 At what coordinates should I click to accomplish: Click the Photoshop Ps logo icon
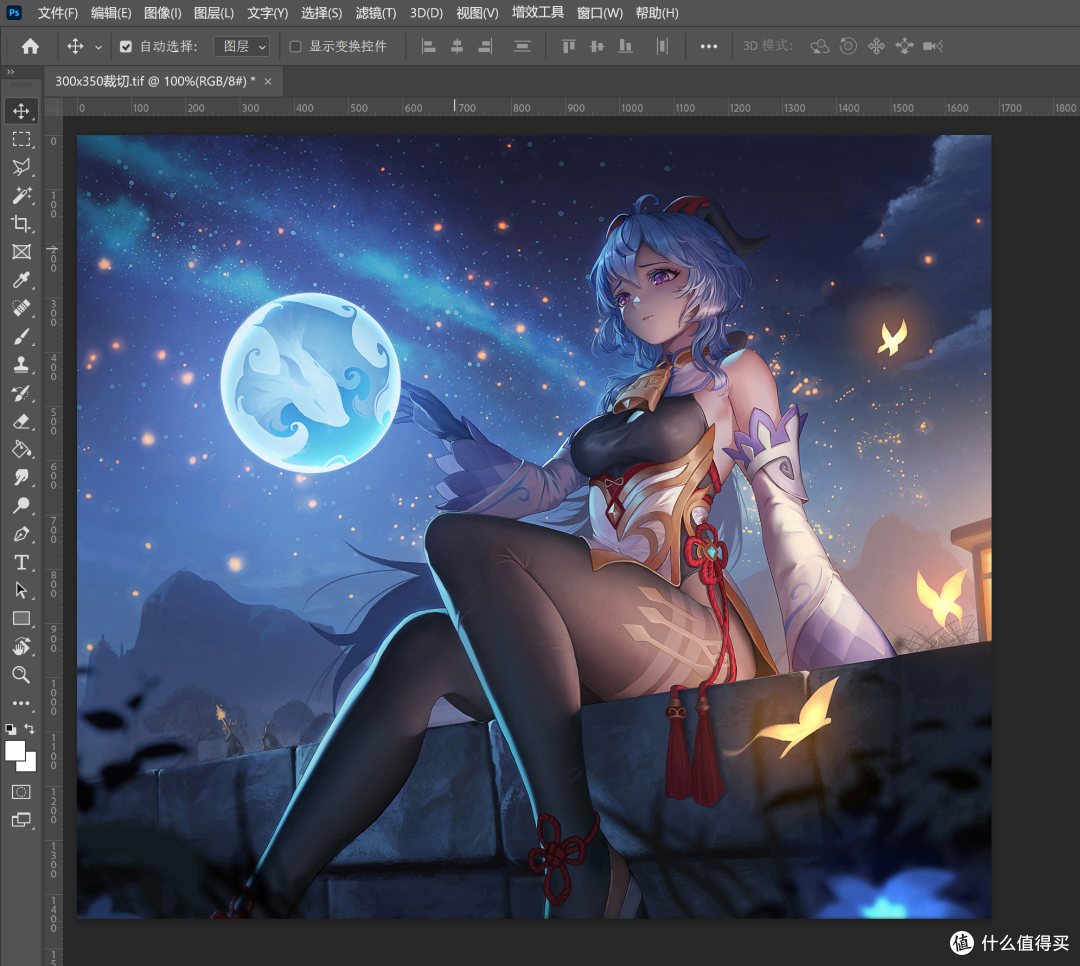pos(14,12)
